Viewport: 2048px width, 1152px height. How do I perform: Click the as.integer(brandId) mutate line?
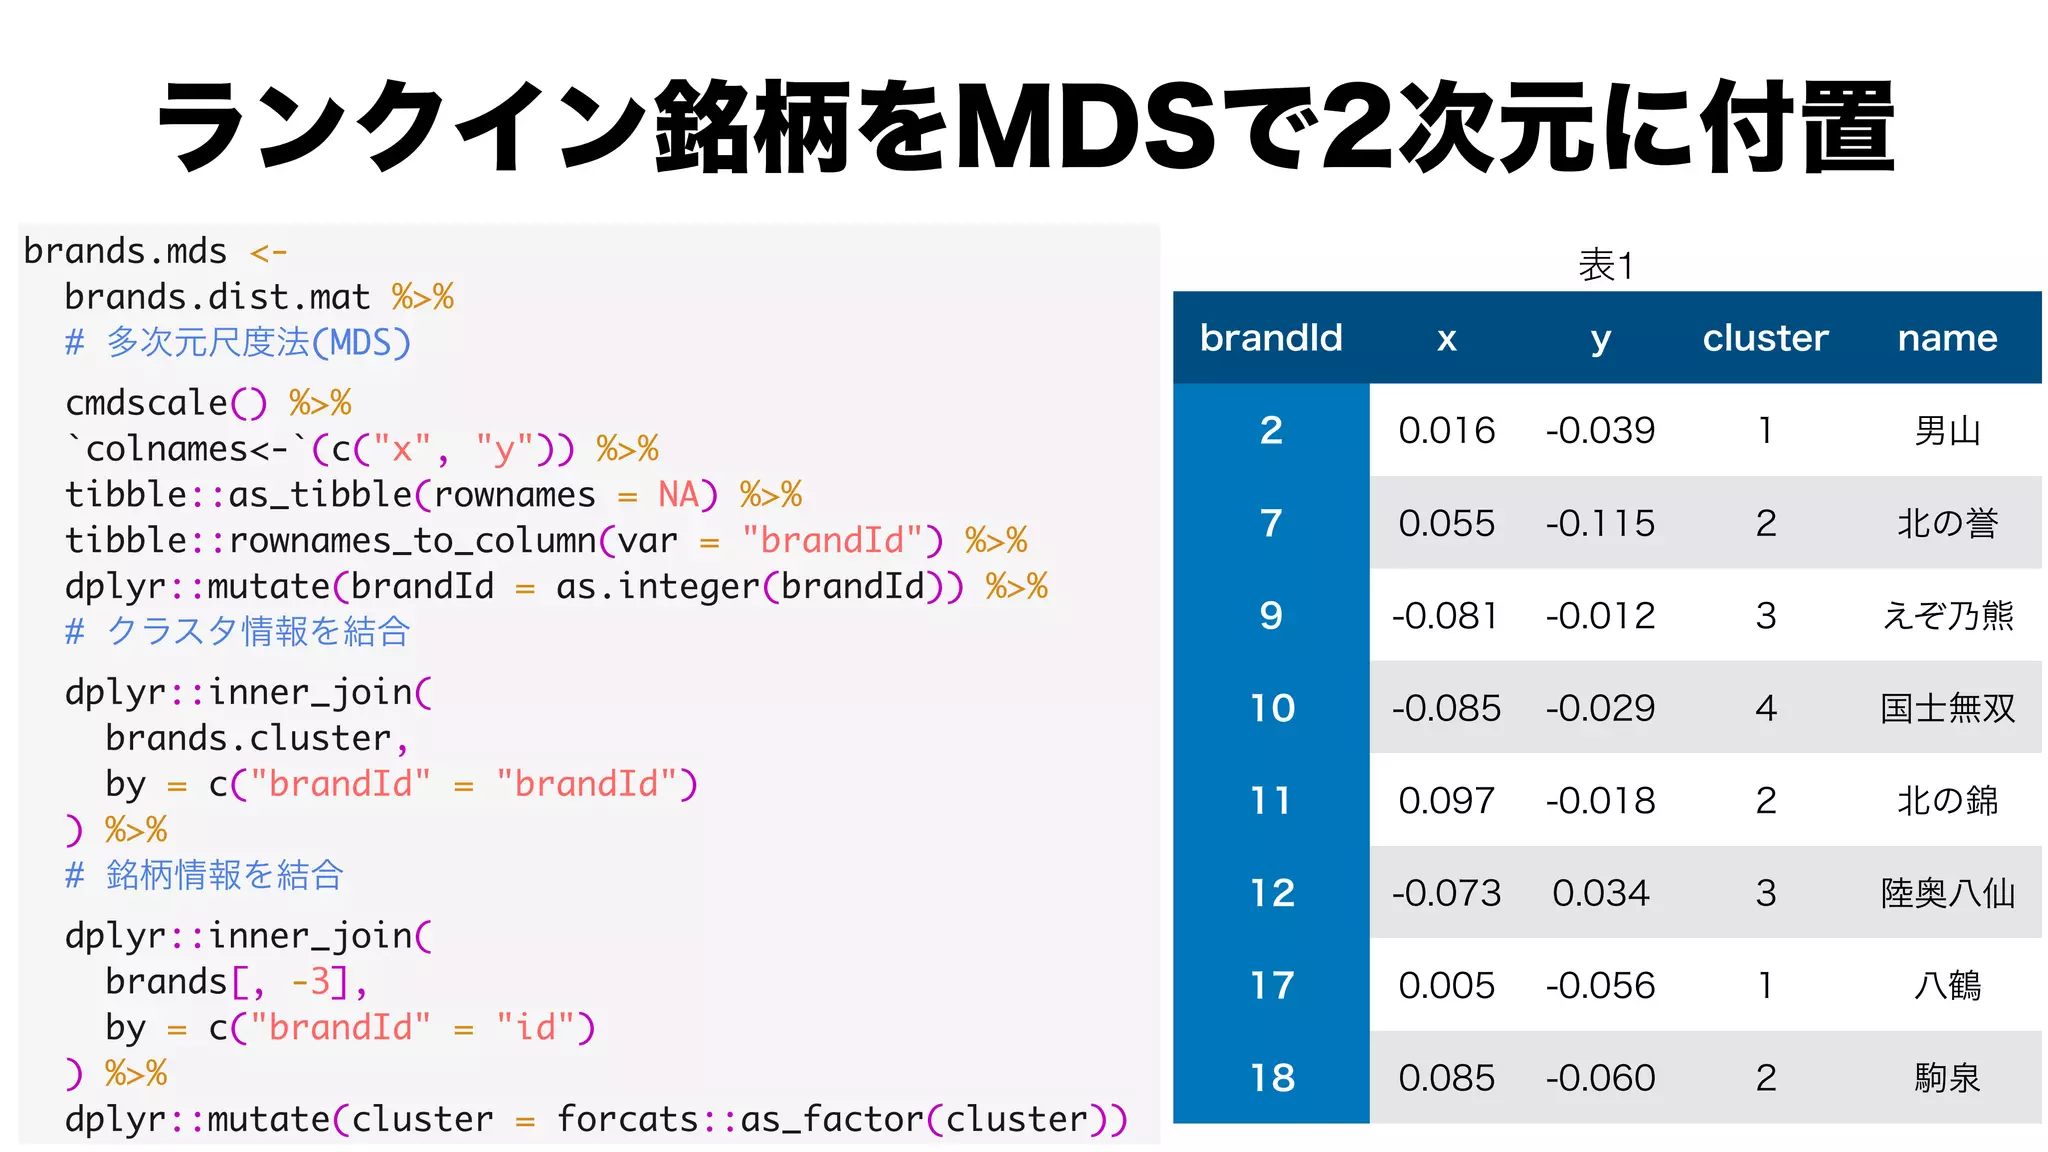click(x=556, y=587)
